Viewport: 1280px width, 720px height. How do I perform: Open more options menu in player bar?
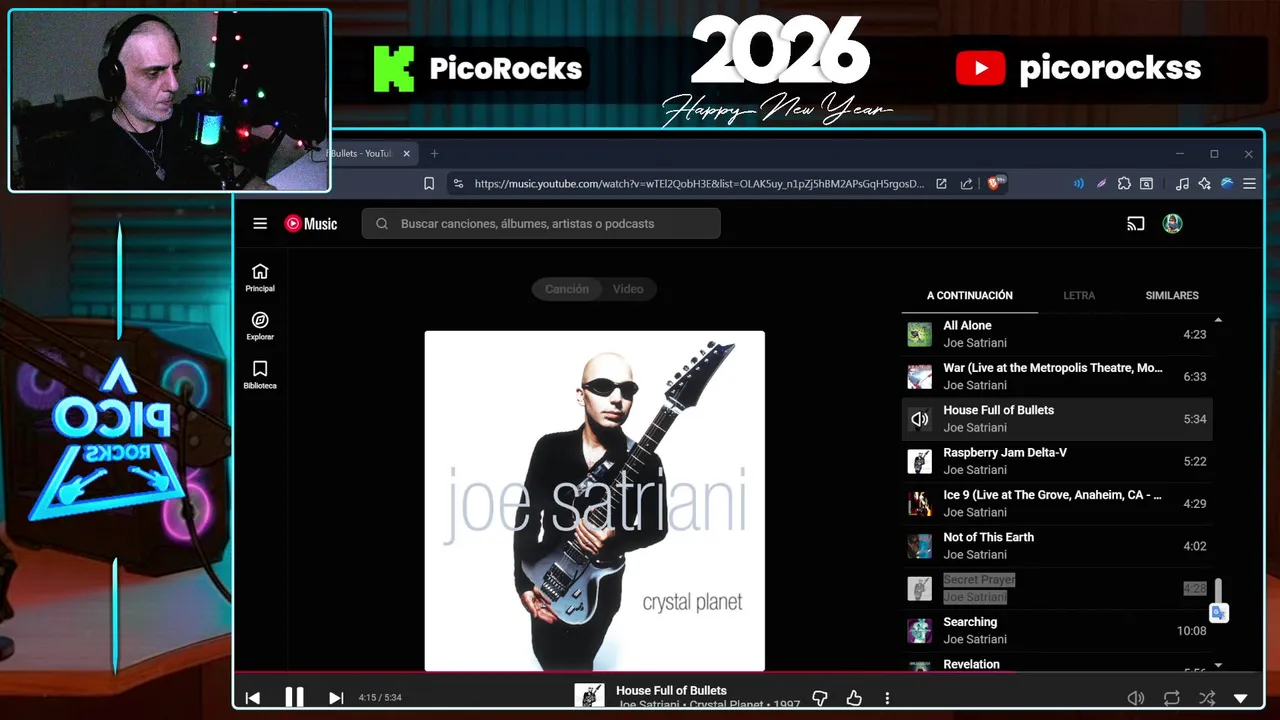click(x=887, y=698)
